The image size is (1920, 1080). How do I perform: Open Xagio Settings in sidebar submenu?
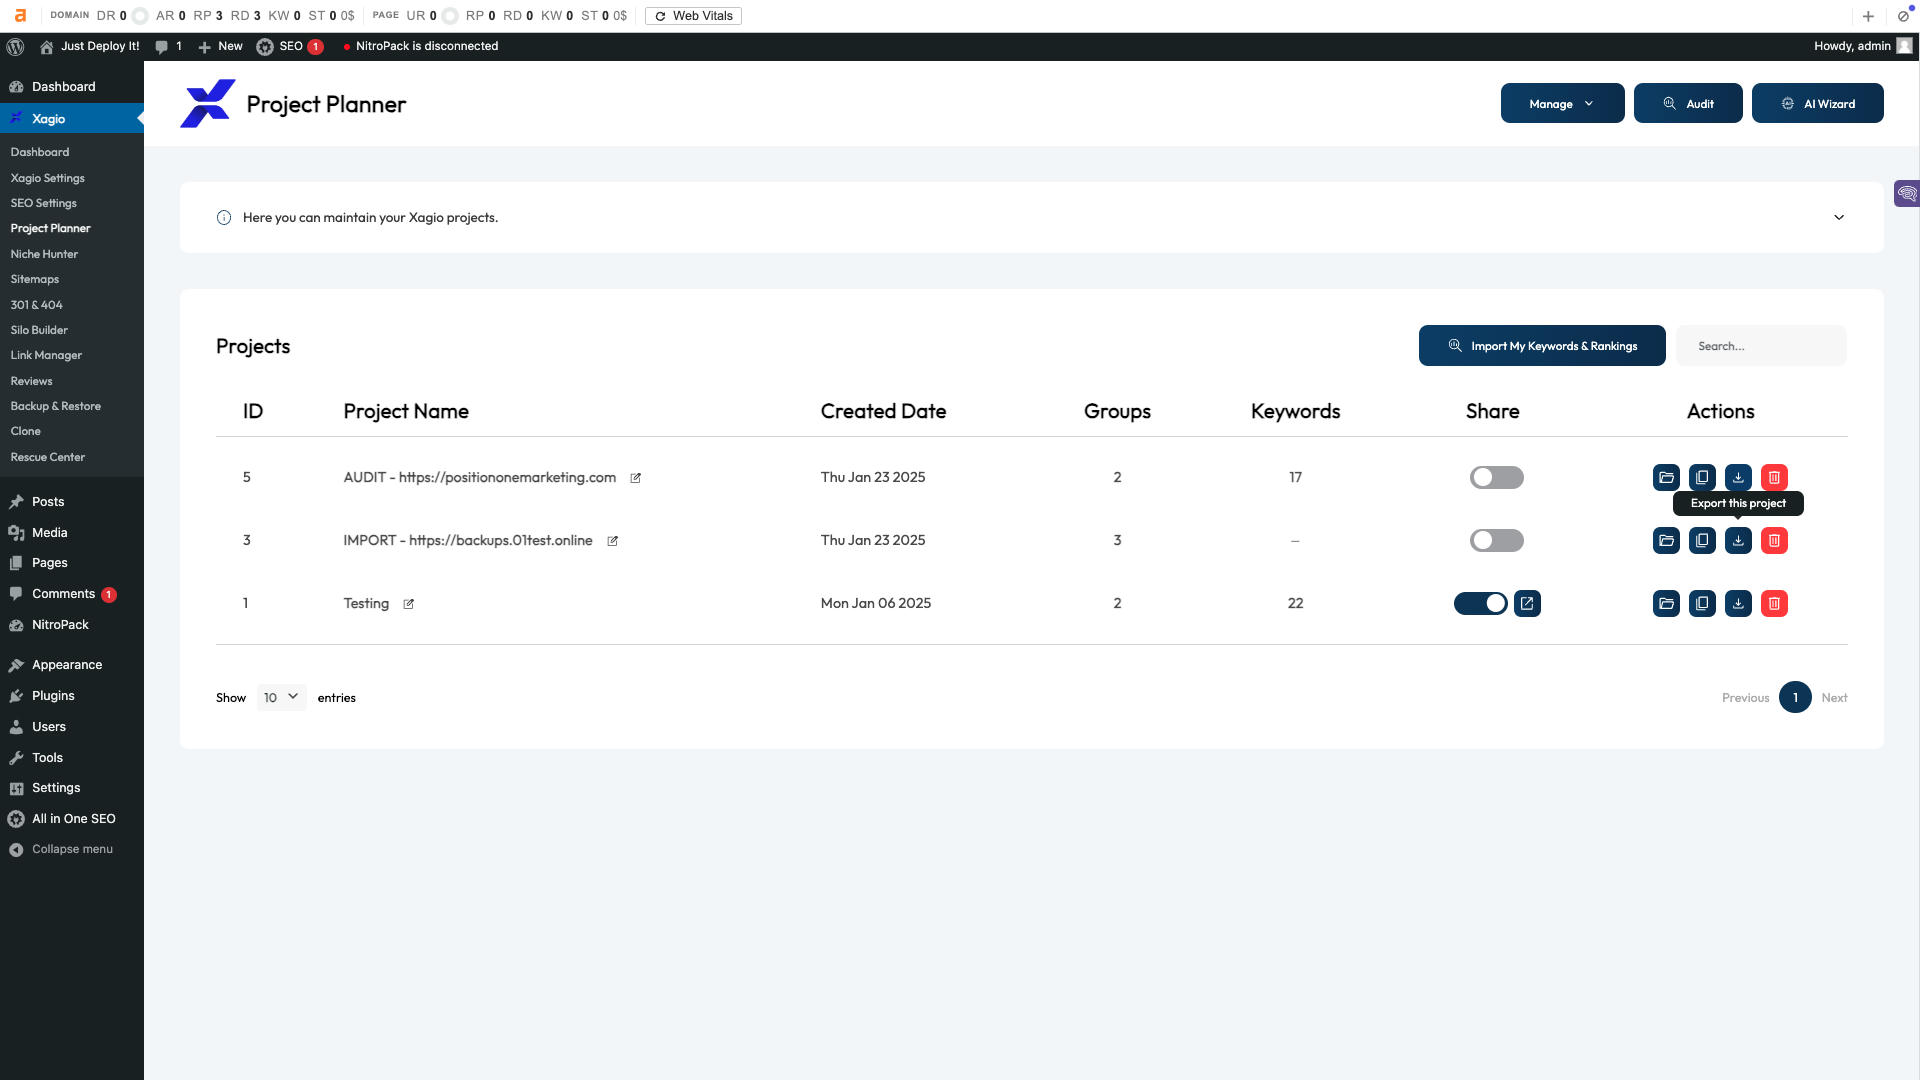point(47,178)
